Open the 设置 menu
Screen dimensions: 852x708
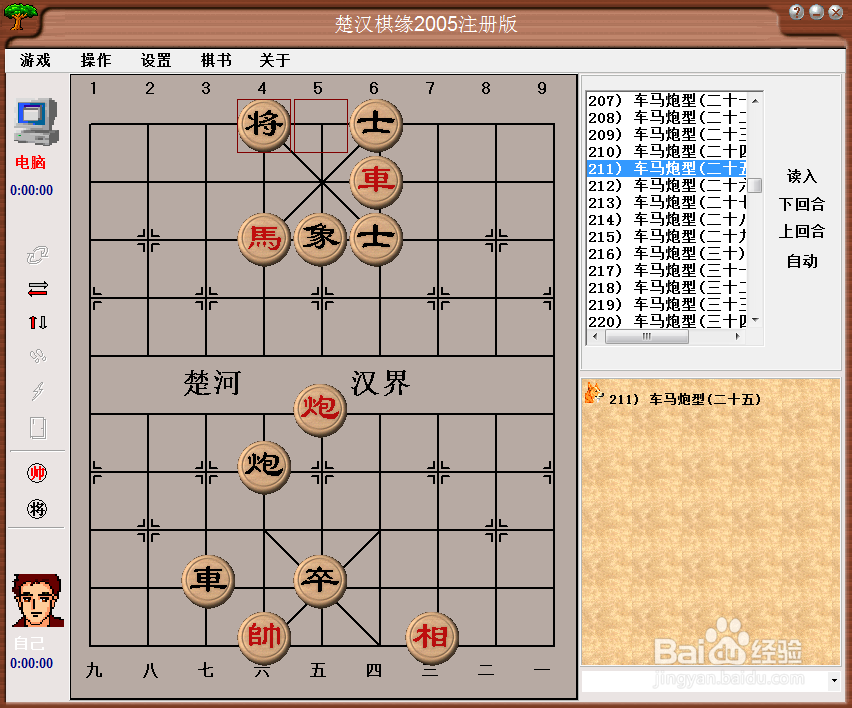(x=156, y=60)
